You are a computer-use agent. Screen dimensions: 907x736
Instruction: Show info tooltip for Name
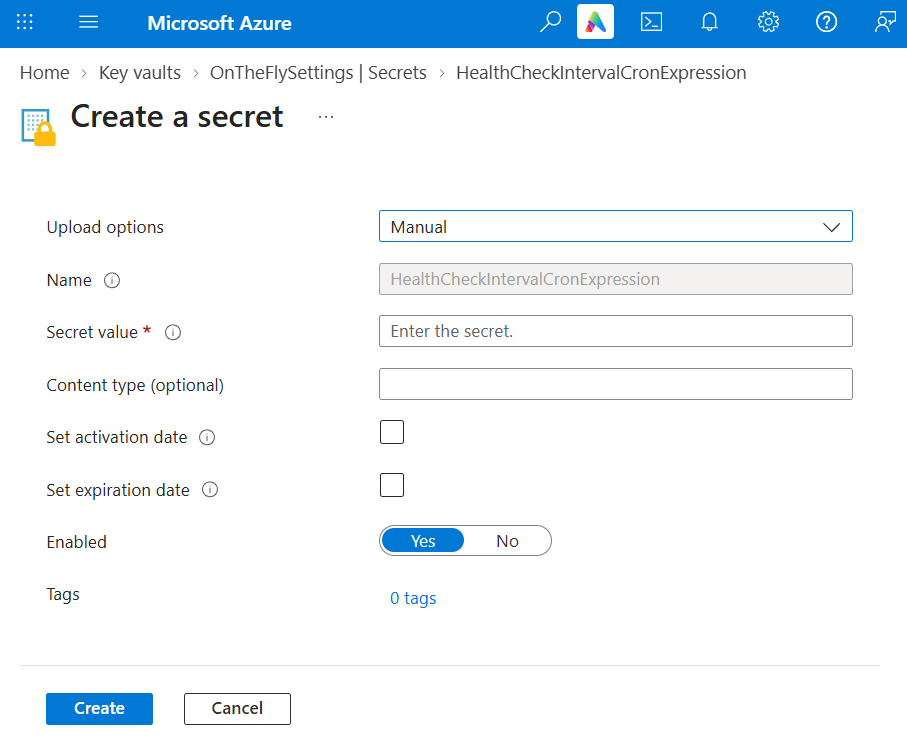point(112,281)
